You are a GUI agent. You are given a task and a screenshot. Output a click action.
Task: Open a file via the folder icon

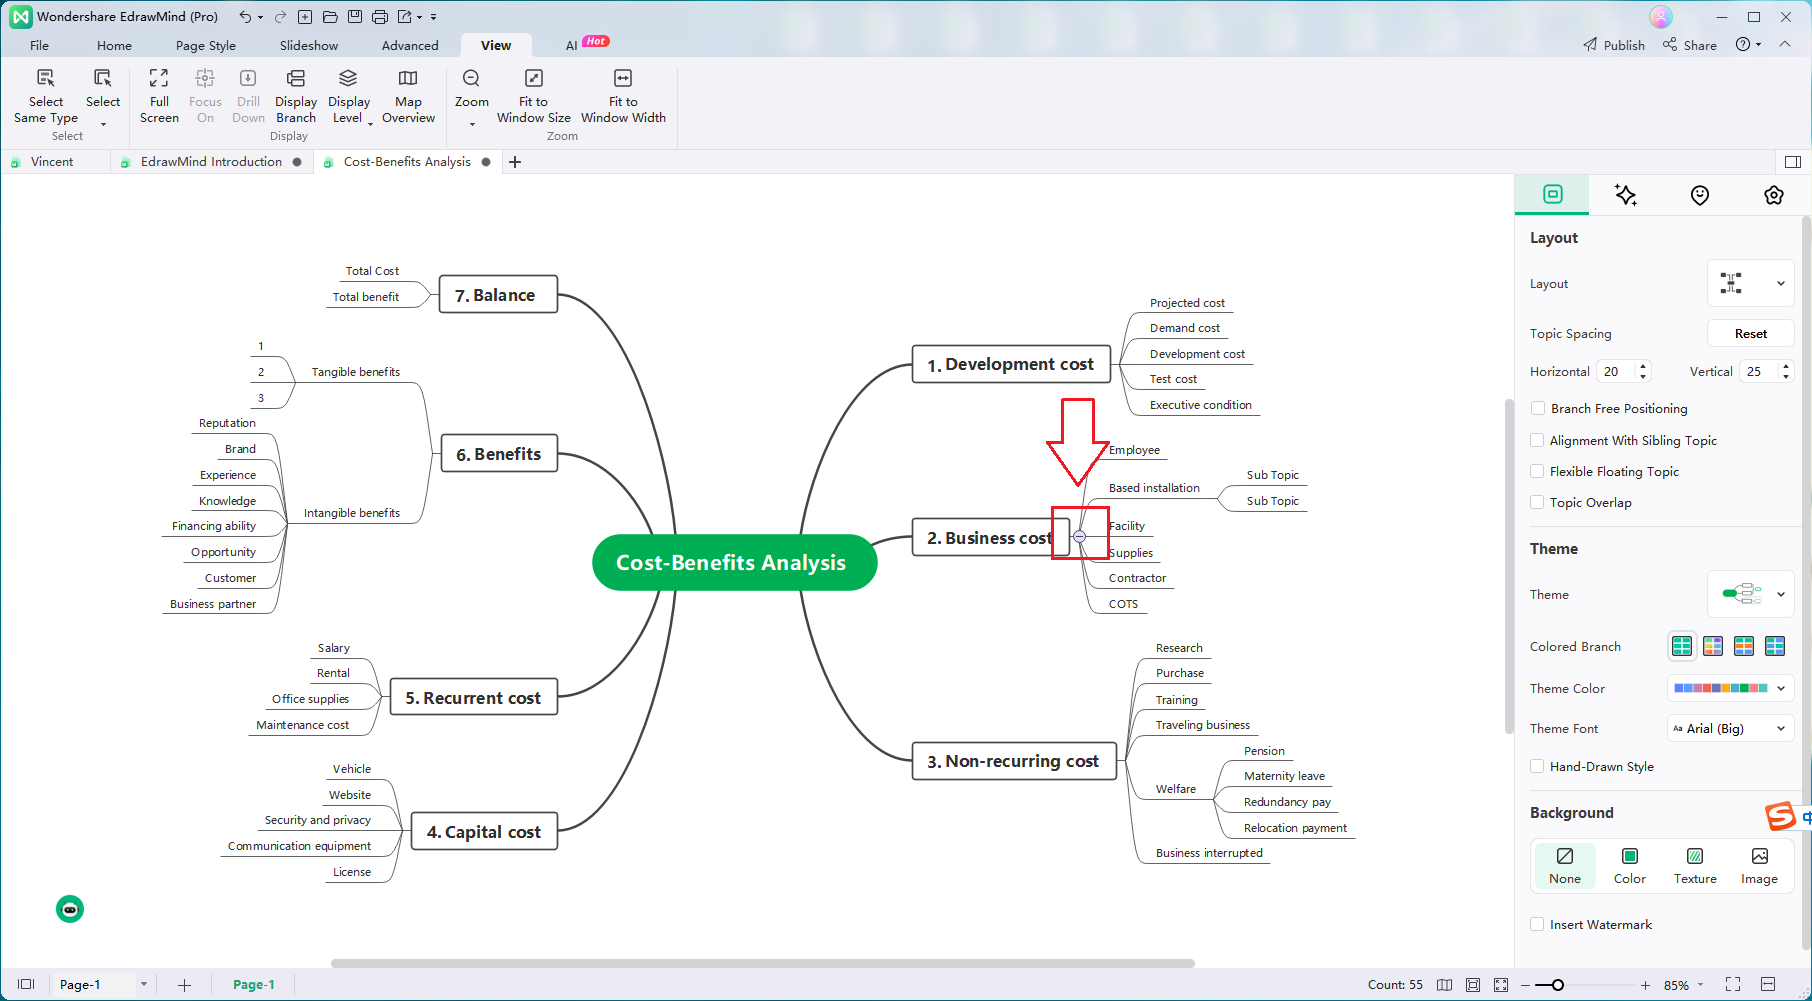tap(330, 17)
